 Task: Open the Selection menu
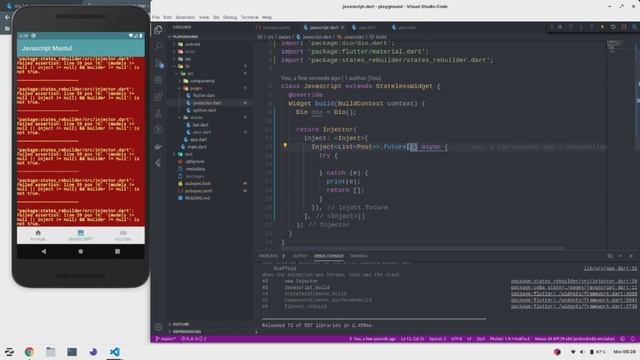point(185,17)
